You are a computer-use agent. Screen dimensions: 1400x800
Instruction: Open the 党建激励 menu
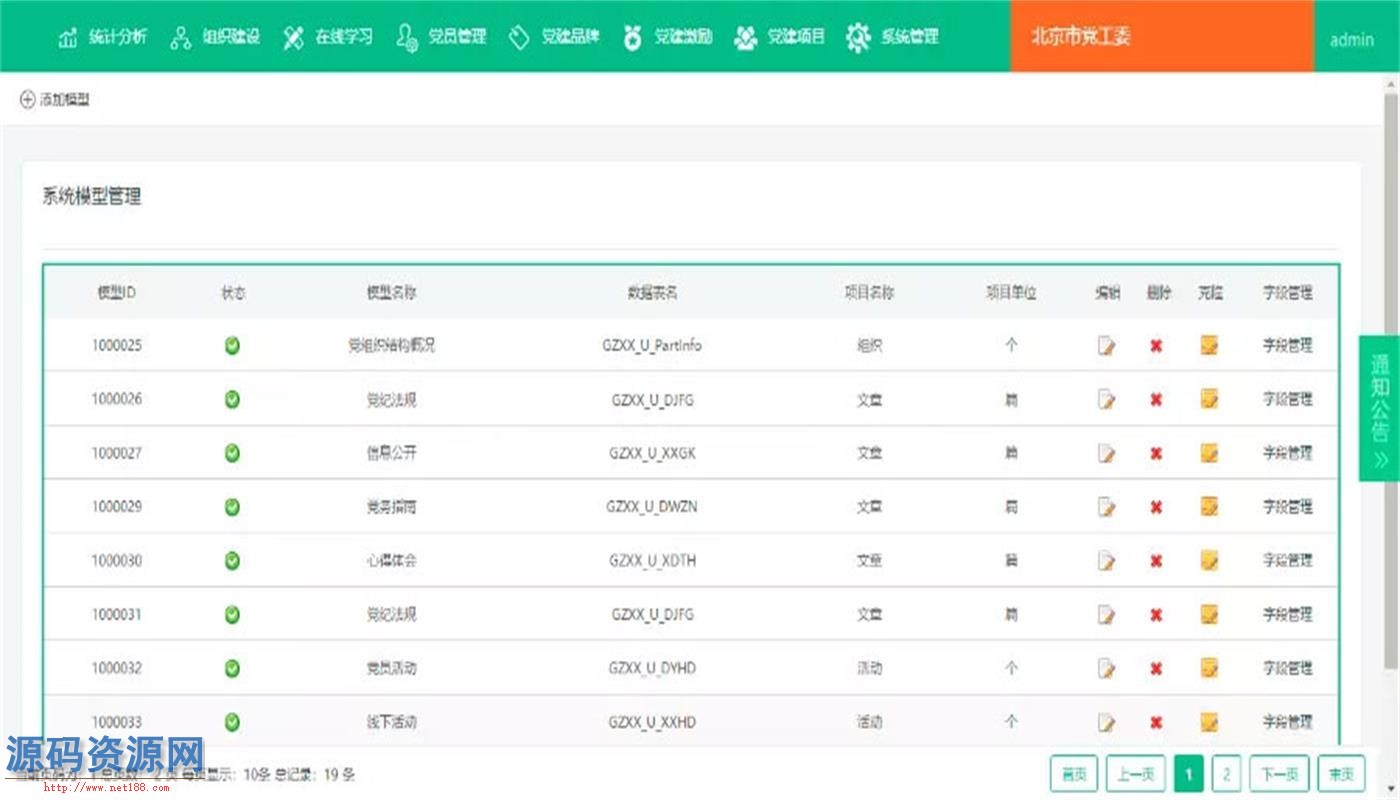(667, 38)
